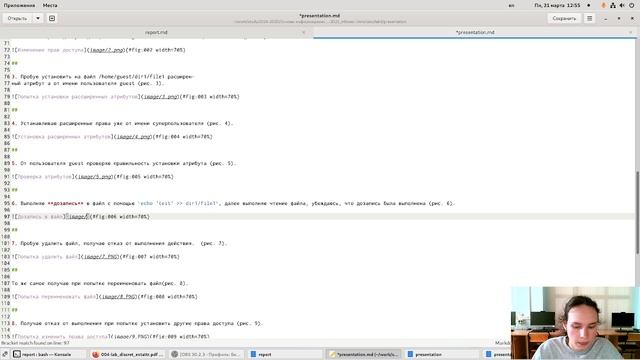Click the Konsole terminal icon in taskbar
The width and height of the screenshot is (640, 360).
pos(17,354)
